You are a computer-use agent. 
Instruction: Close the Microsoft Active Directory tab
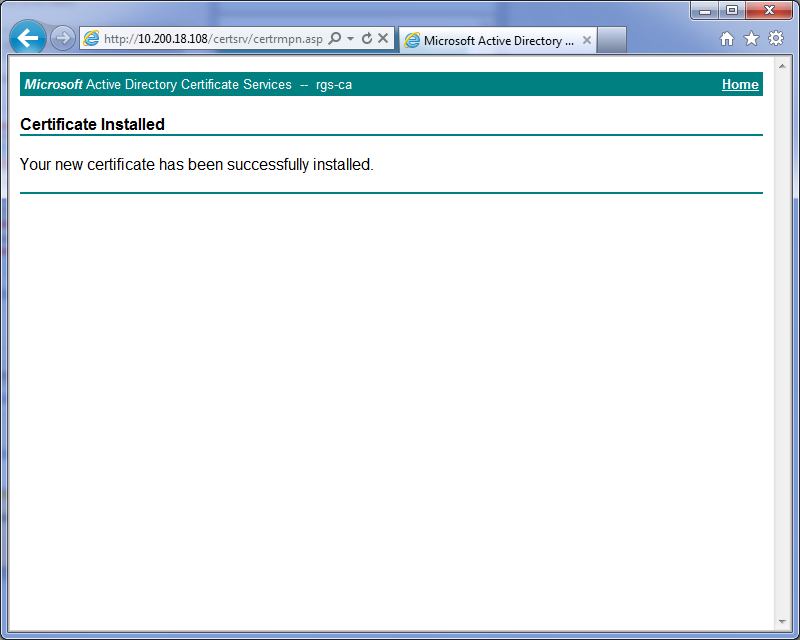[587, 40]
